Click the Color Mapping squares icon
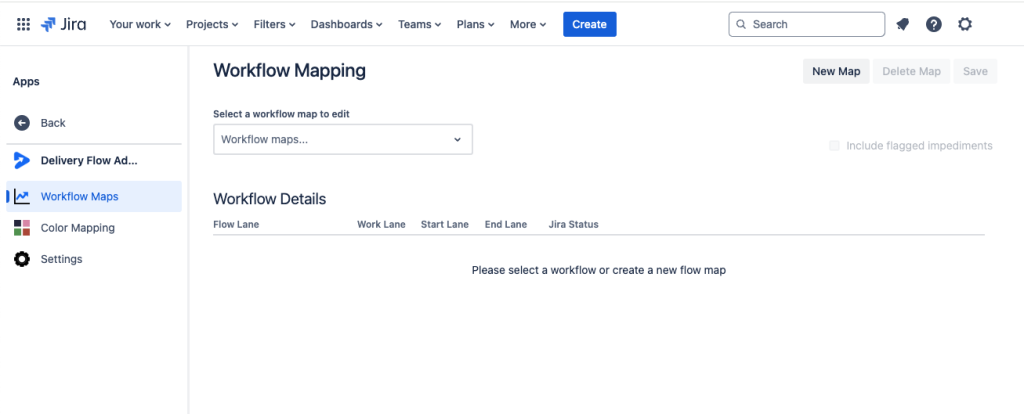This screenshot has height=414, width=1024. point(22,228)
